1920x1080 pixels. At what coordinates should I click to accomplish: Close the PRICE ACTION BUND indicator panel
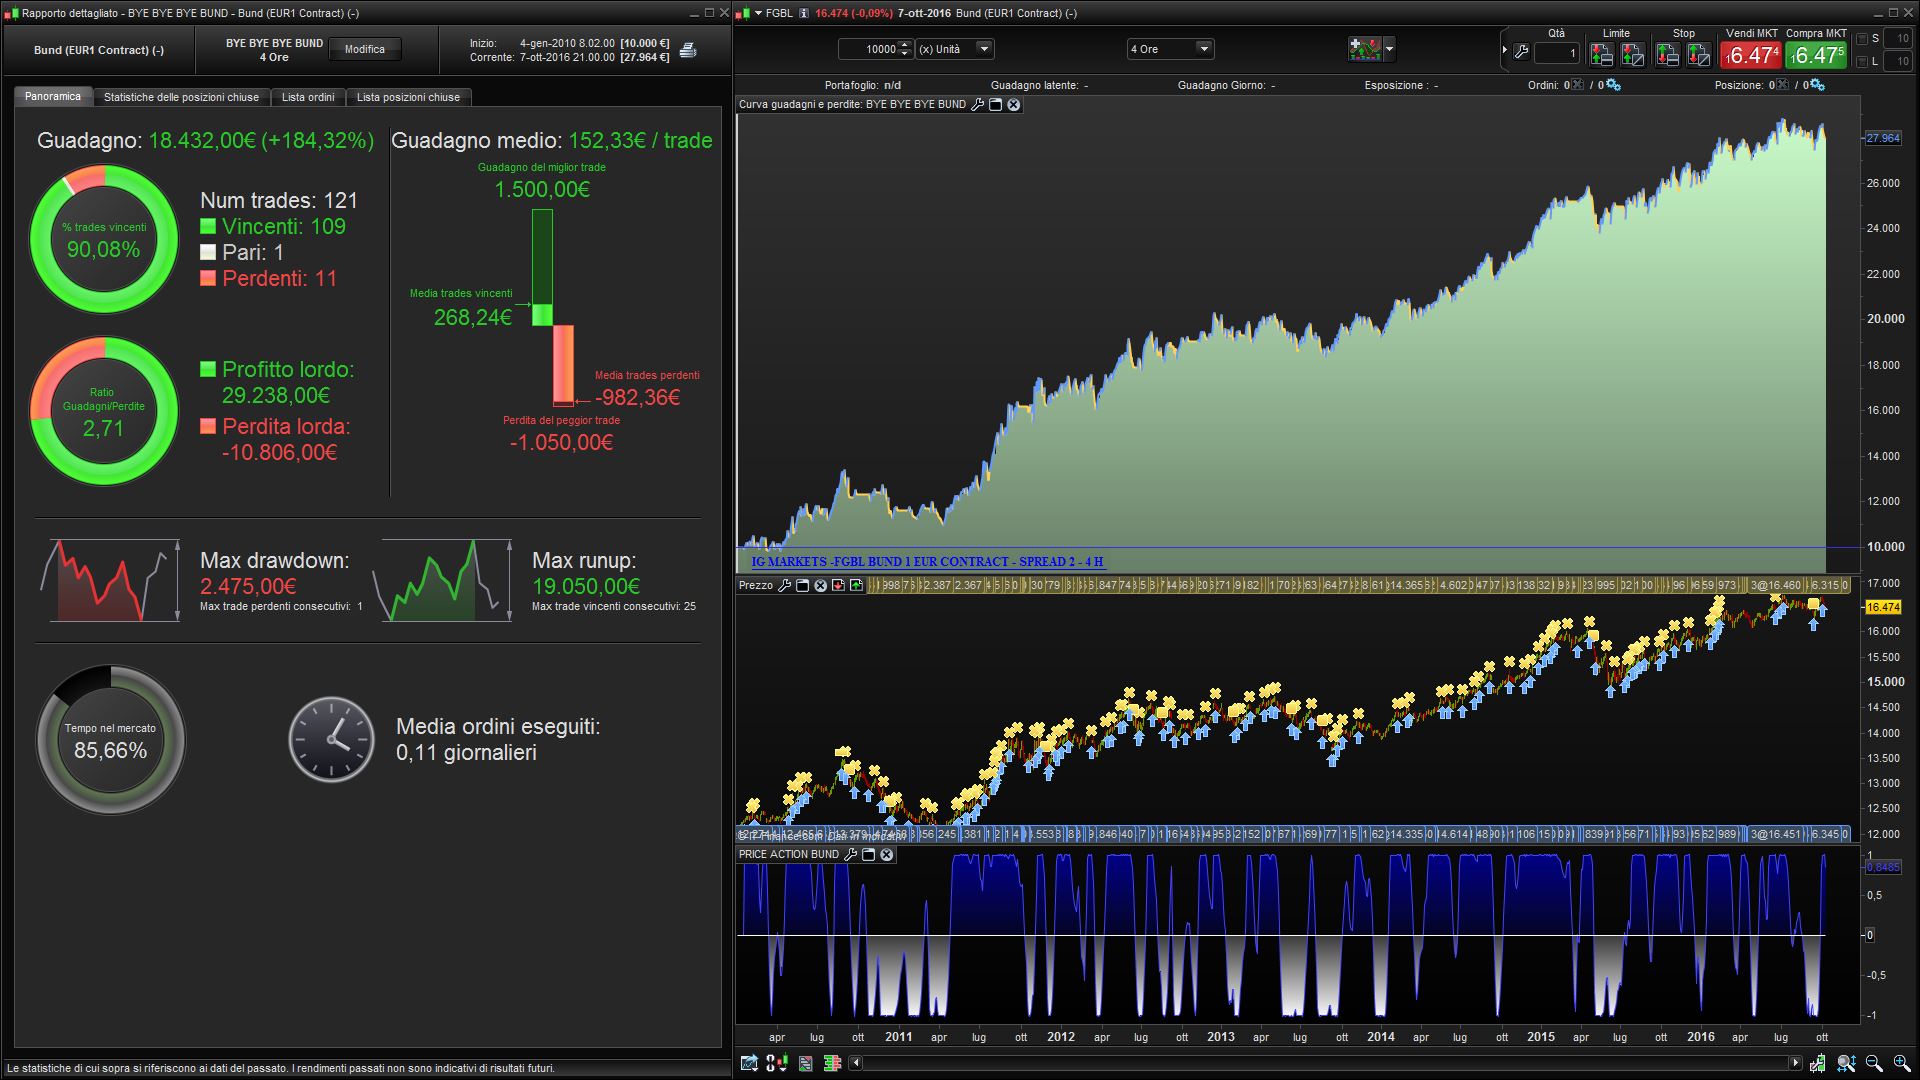pyautogui.click(x=886, y=855)
